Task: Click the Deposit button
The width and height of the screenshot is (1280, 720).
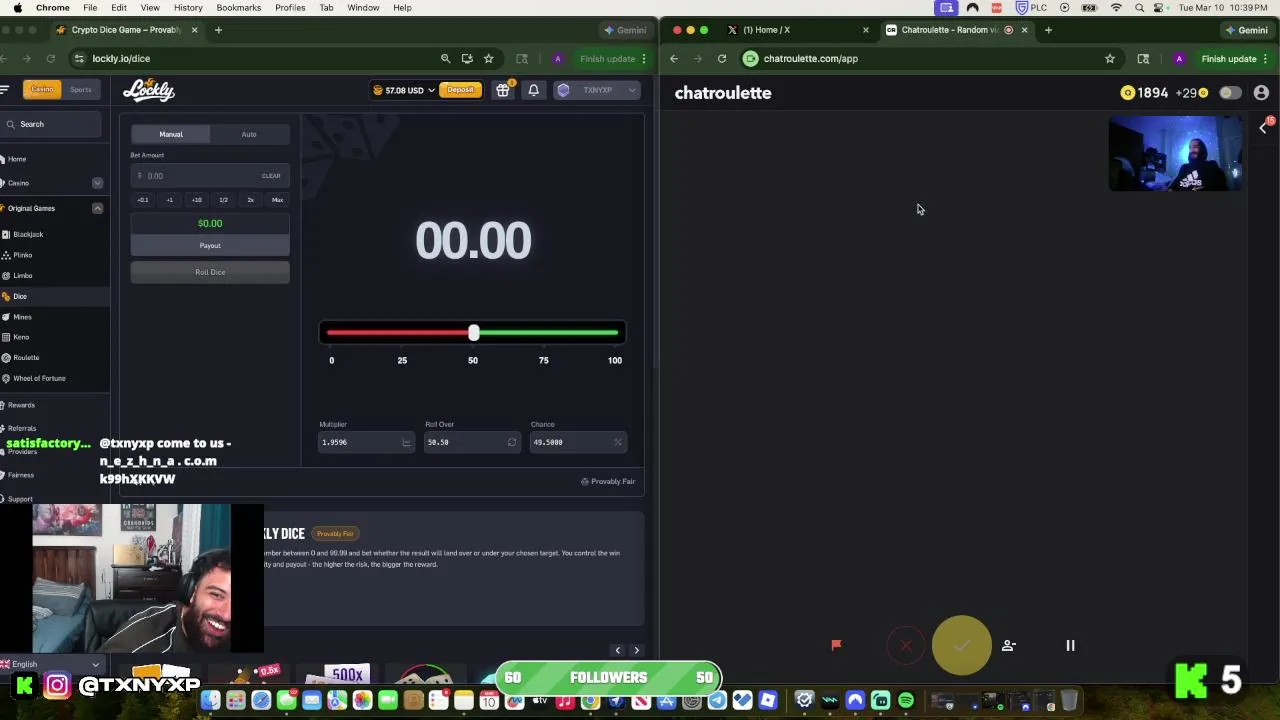Action: [460, 90]
